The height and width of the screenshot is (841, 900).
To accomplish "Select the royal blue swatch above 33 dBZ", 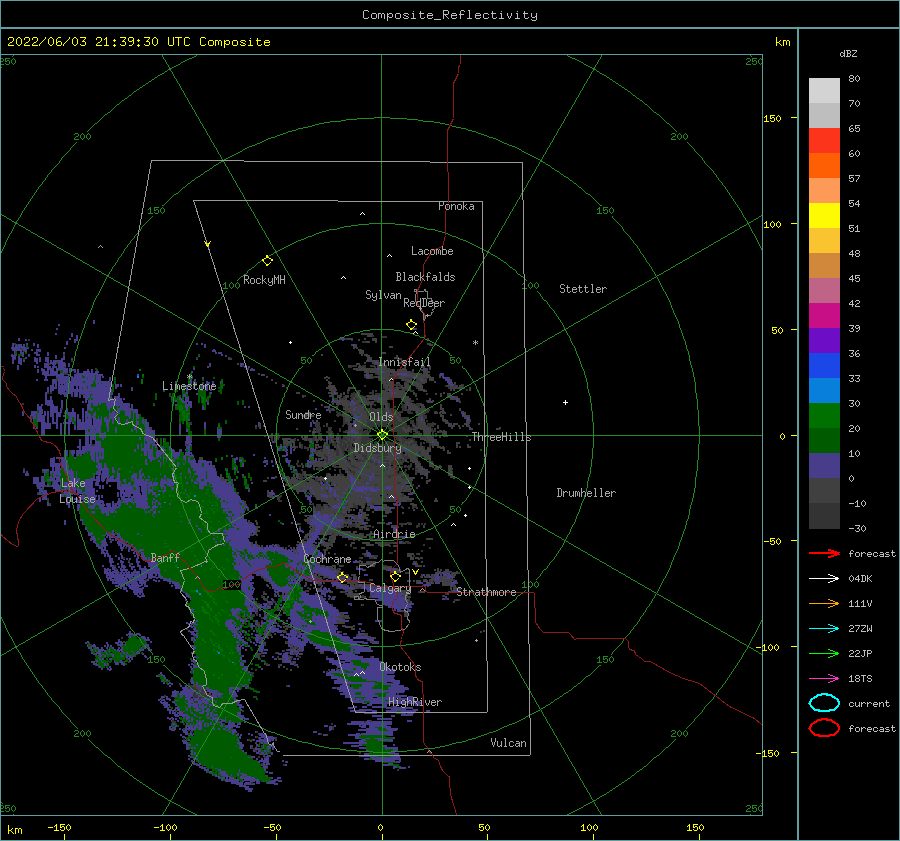I will click(x=824, y=366).
